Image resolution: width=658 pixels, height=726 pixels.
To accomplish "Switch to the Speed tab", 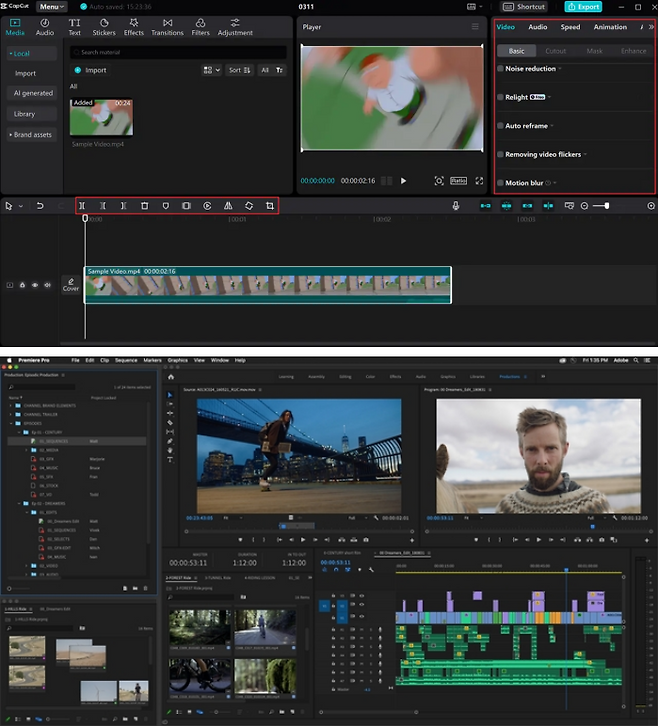I will click(x=570, y=27).
